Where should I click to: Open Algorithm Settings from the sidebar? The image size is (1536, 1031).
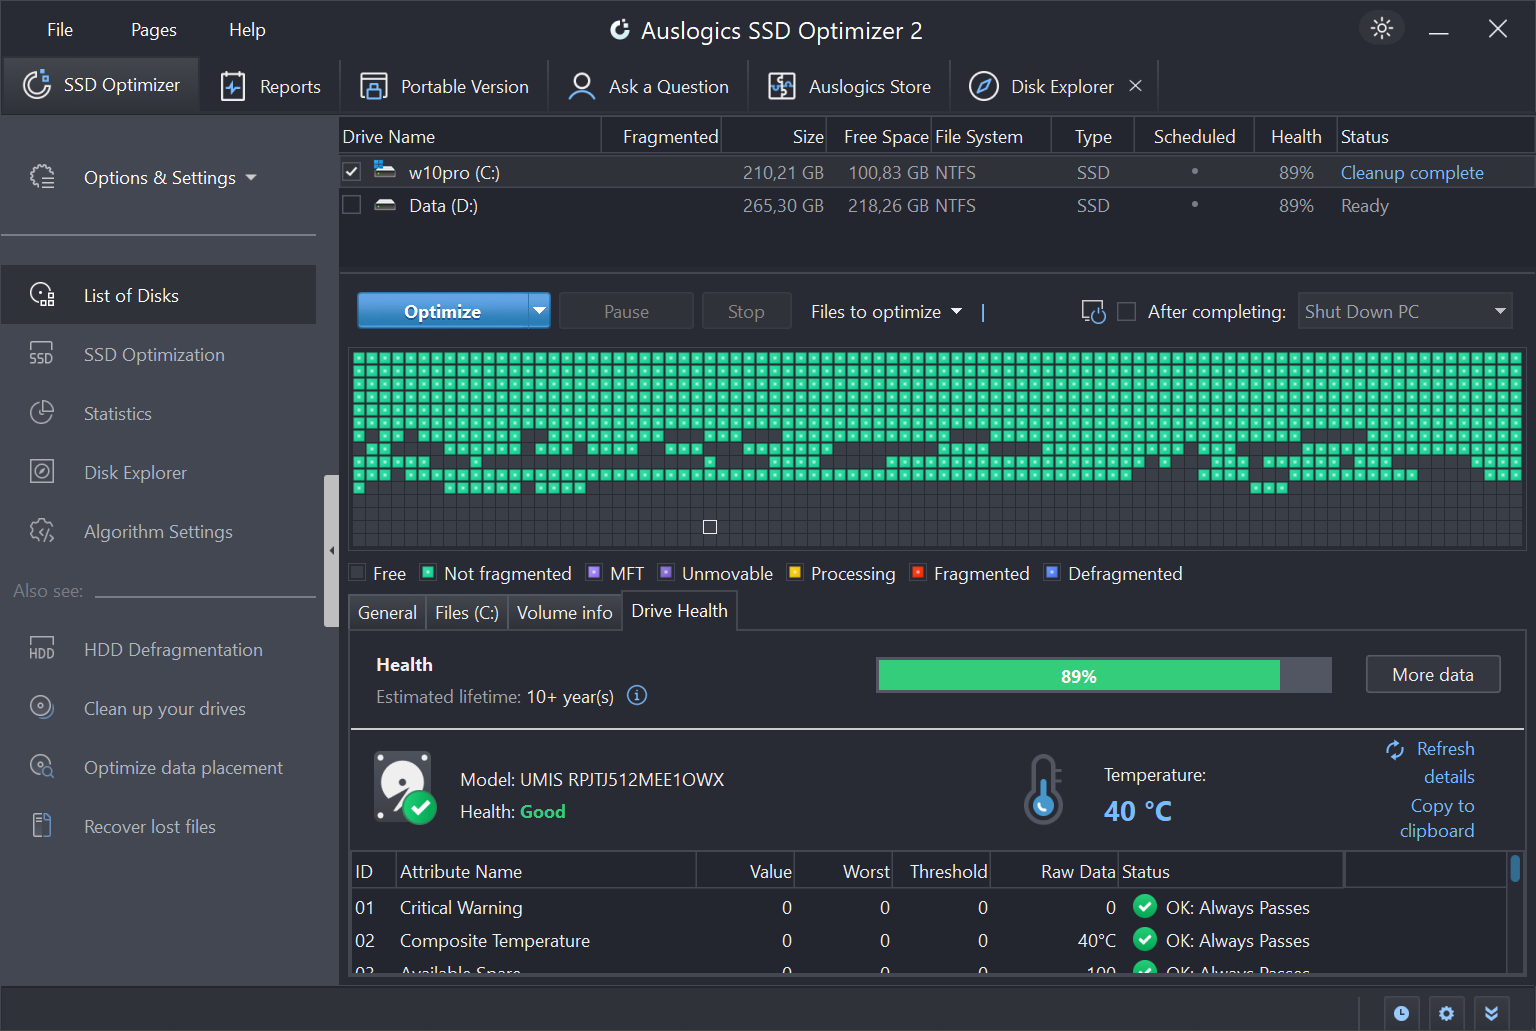42,531
